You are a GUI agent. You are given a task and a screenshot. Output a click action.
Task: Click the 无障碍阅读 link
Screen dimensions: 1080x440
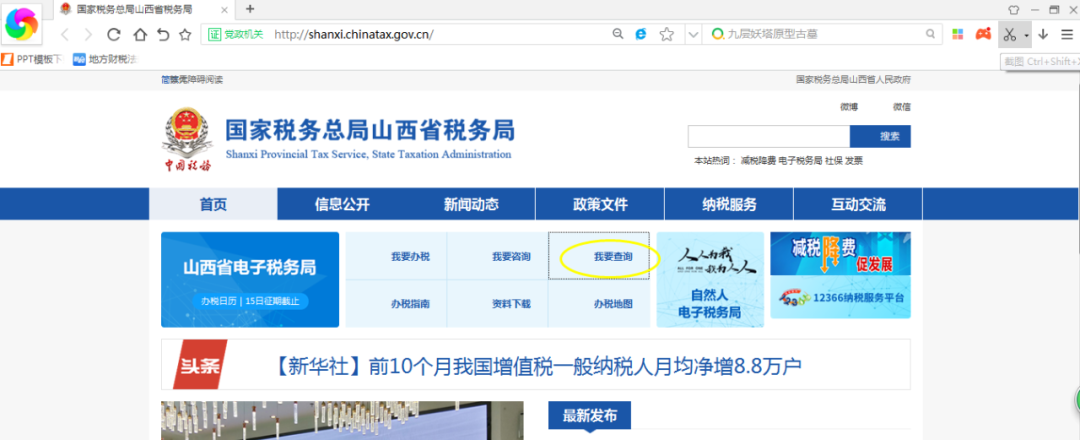200,80
